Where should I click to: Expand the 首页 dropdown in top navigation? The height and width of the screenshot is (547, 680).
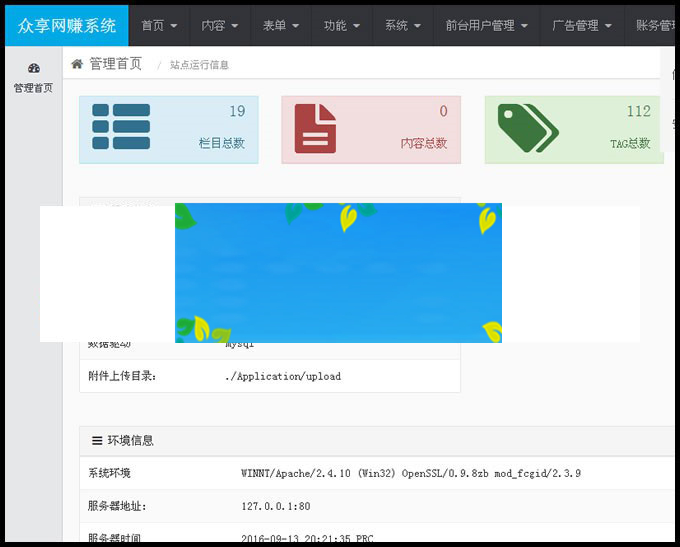coord(159,25)
